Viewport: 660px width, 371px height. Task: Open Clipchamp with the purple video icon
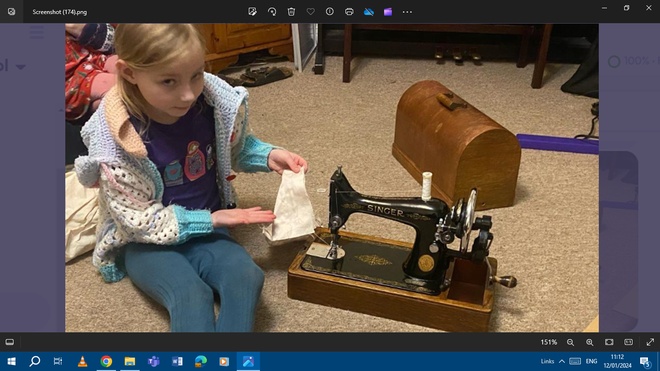point(388,12)
